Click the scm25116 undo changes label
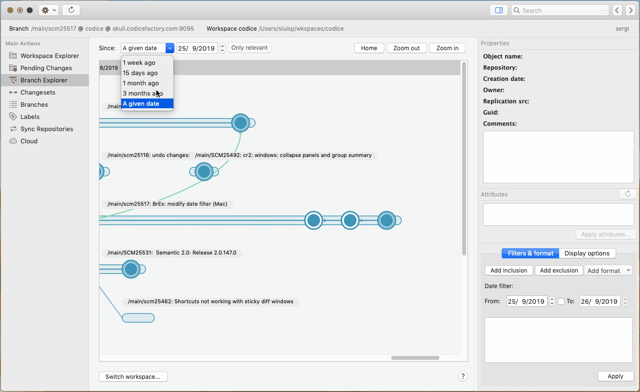 click(149, 155)
